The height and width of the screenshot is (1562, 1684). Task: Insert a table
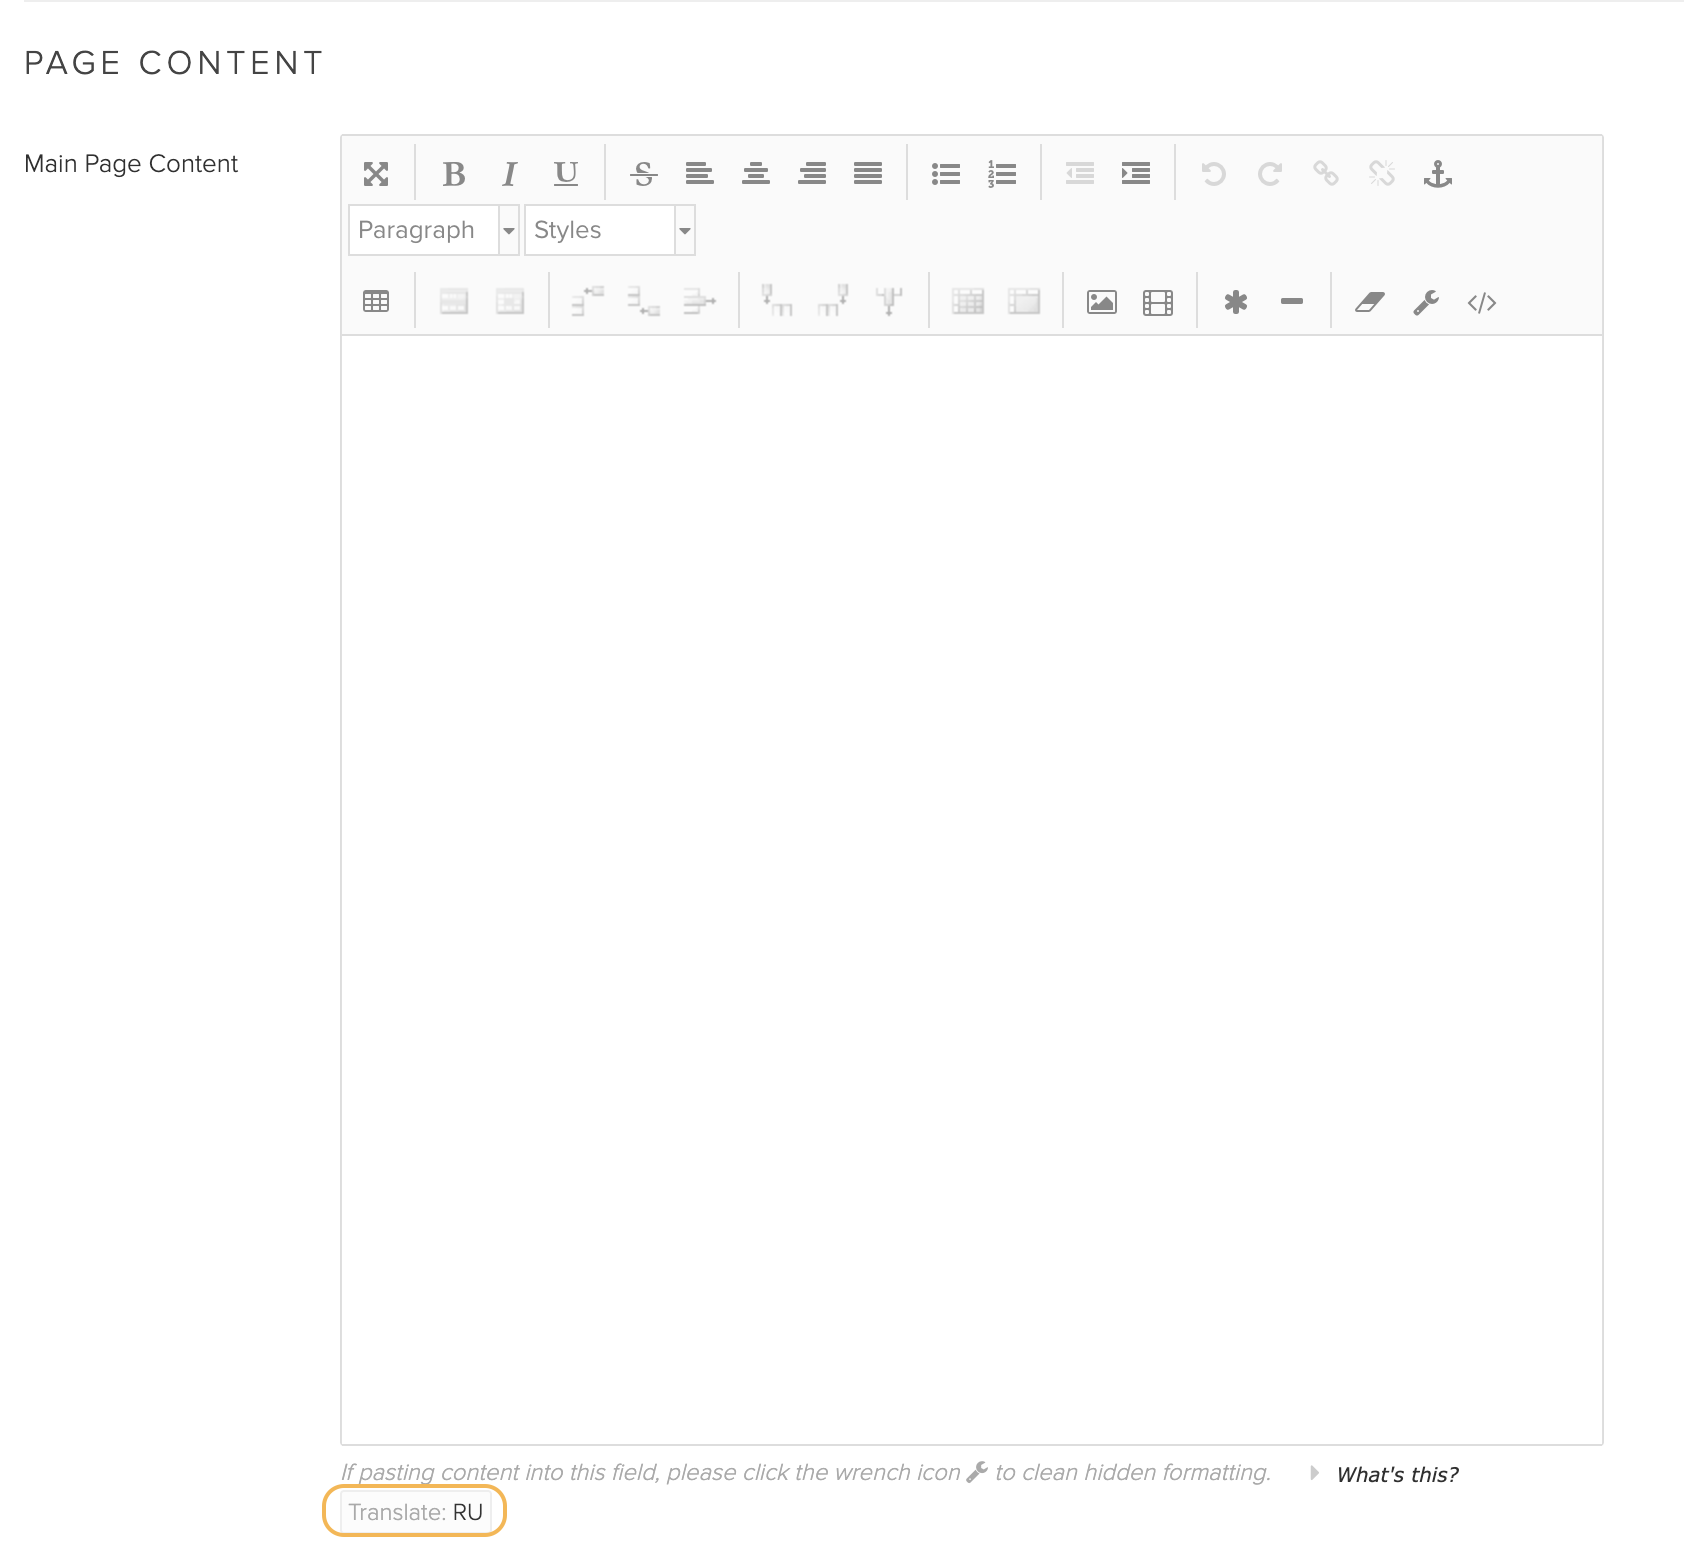click(x=376, y=302)
